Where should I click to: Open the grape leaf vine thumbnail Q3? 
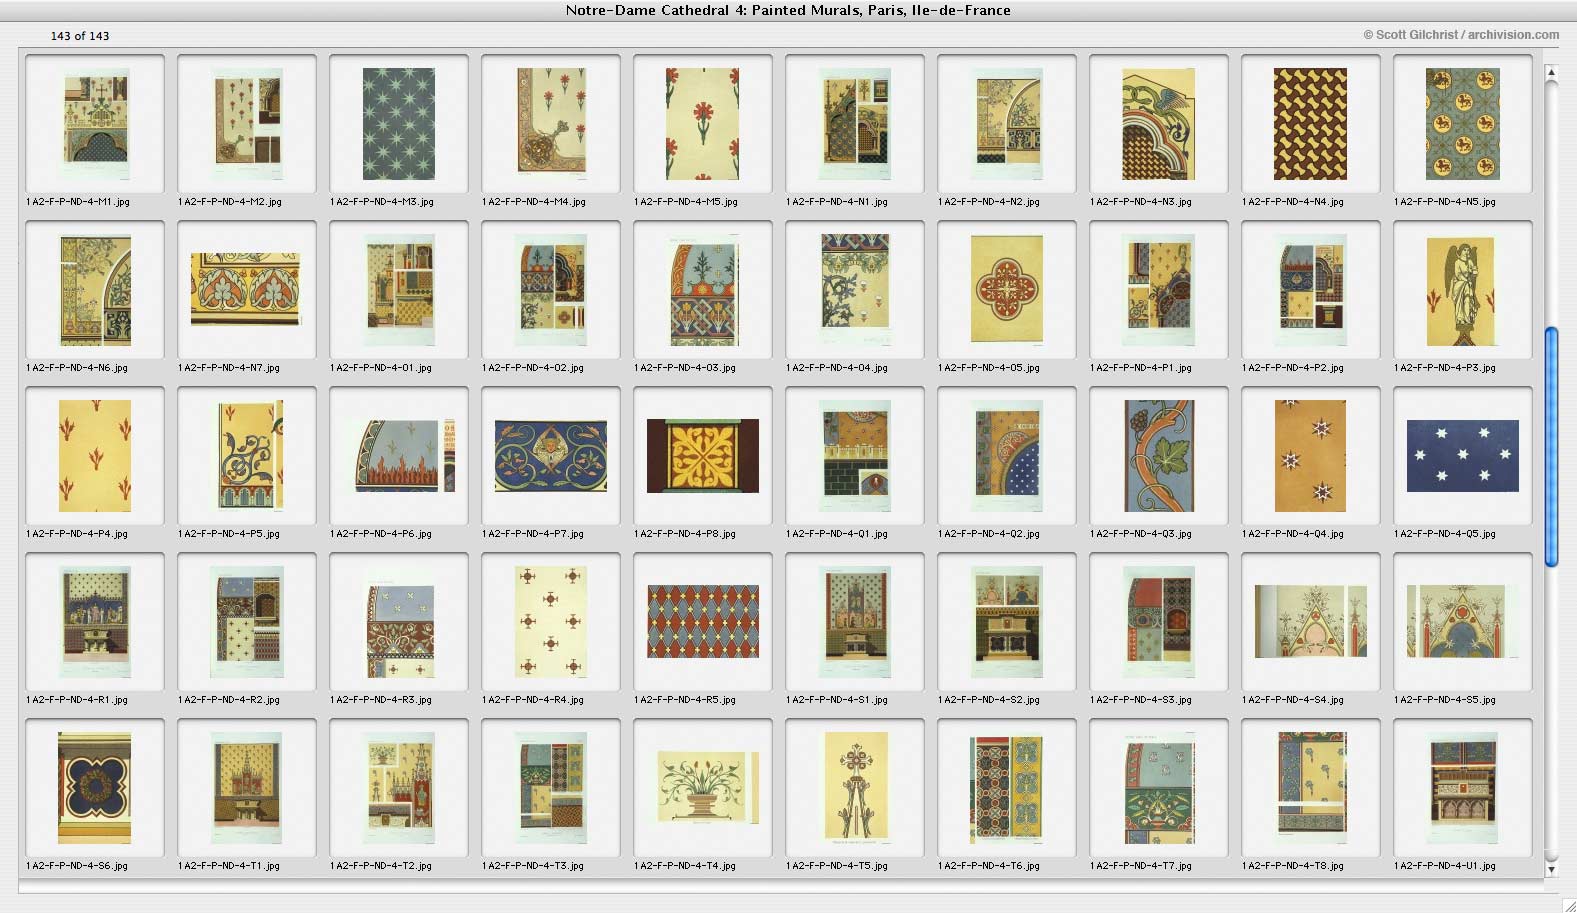coord(1159,456)
